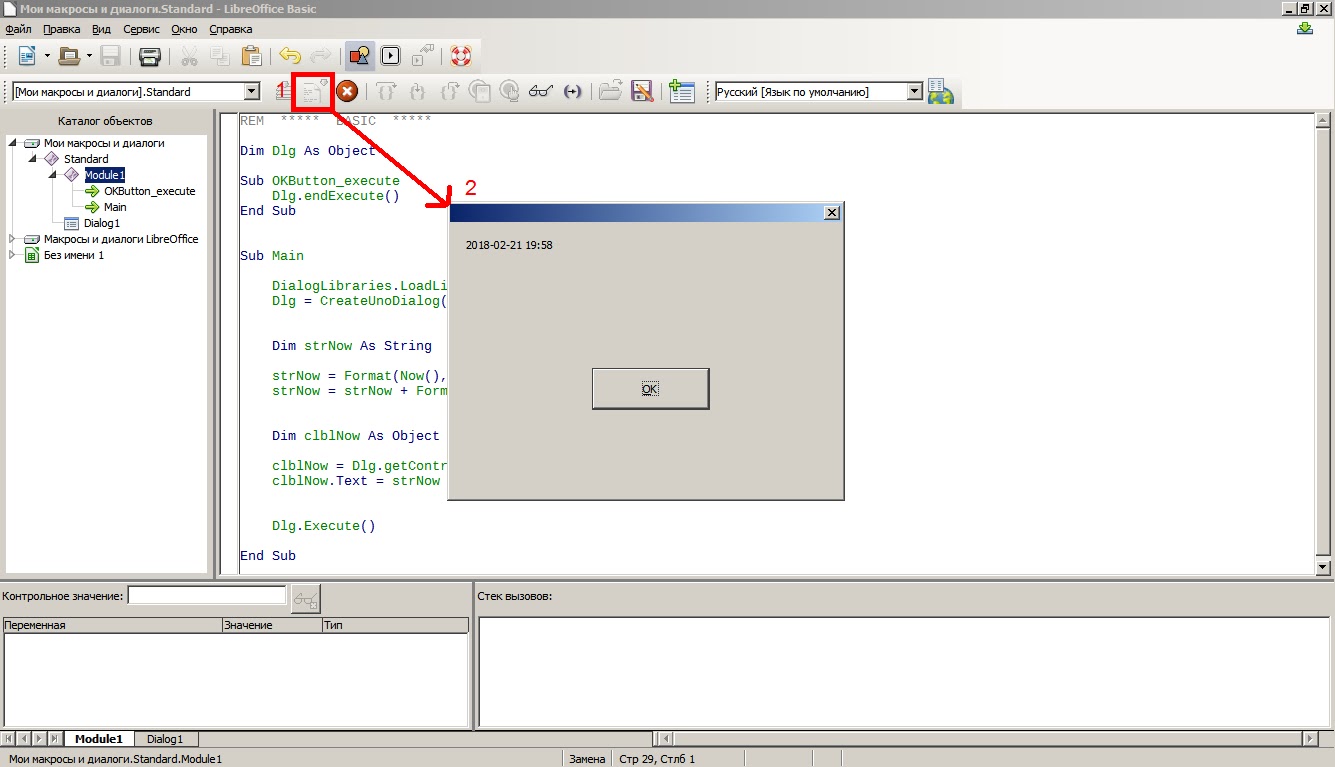
Task: Expand the Без имени 1 node
Action: pos(13,255)
